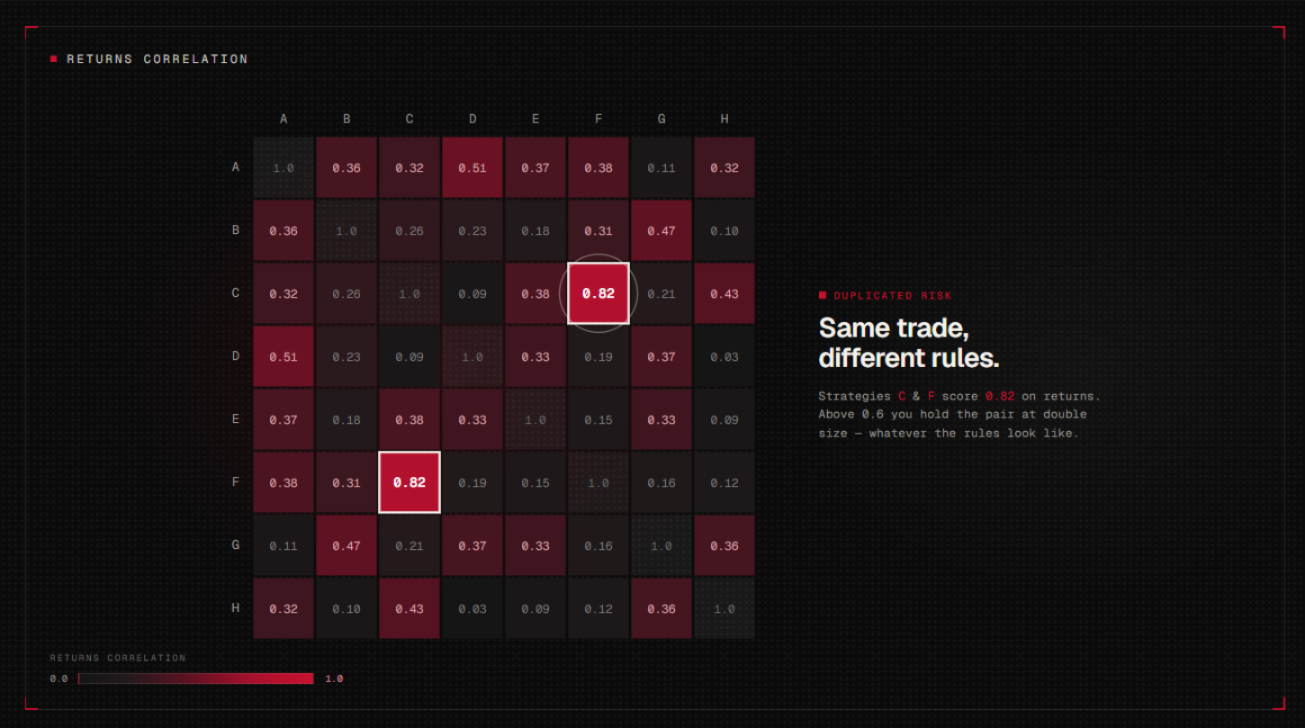Click the 0.37 cell in row D, column G
This screenshot has width=1305, height=728.
click(661, 356)
